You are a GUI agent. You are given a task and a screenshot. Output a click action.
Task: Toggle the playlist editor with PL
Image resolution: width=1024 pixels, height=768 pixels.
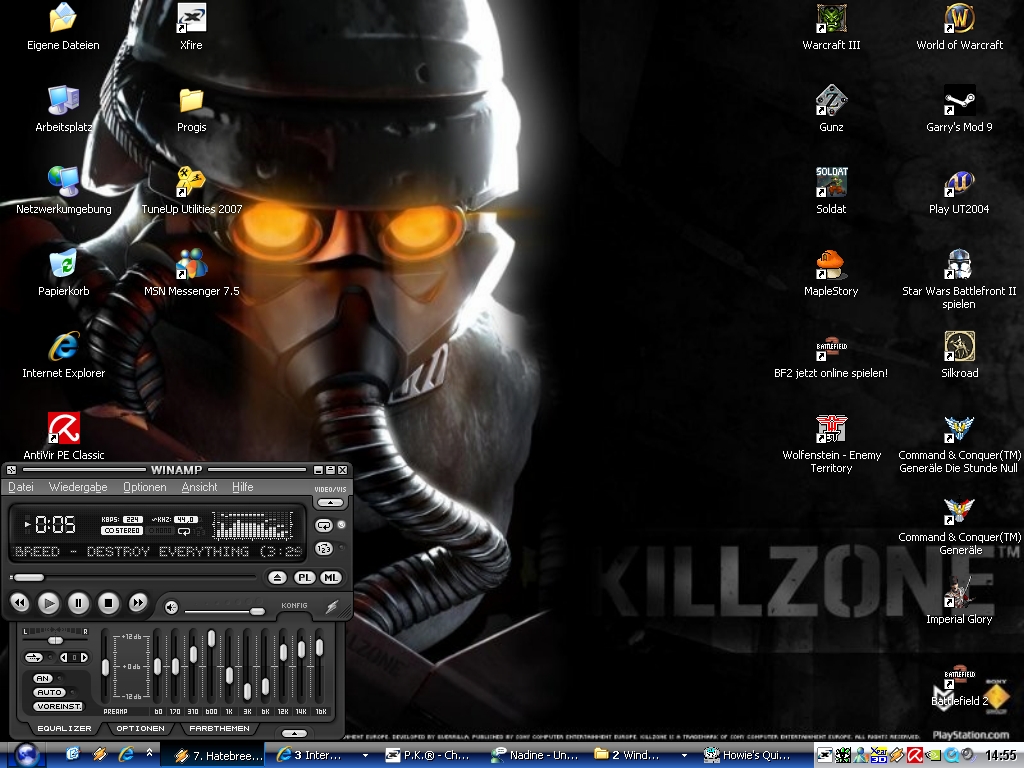[x=304, y=577]
